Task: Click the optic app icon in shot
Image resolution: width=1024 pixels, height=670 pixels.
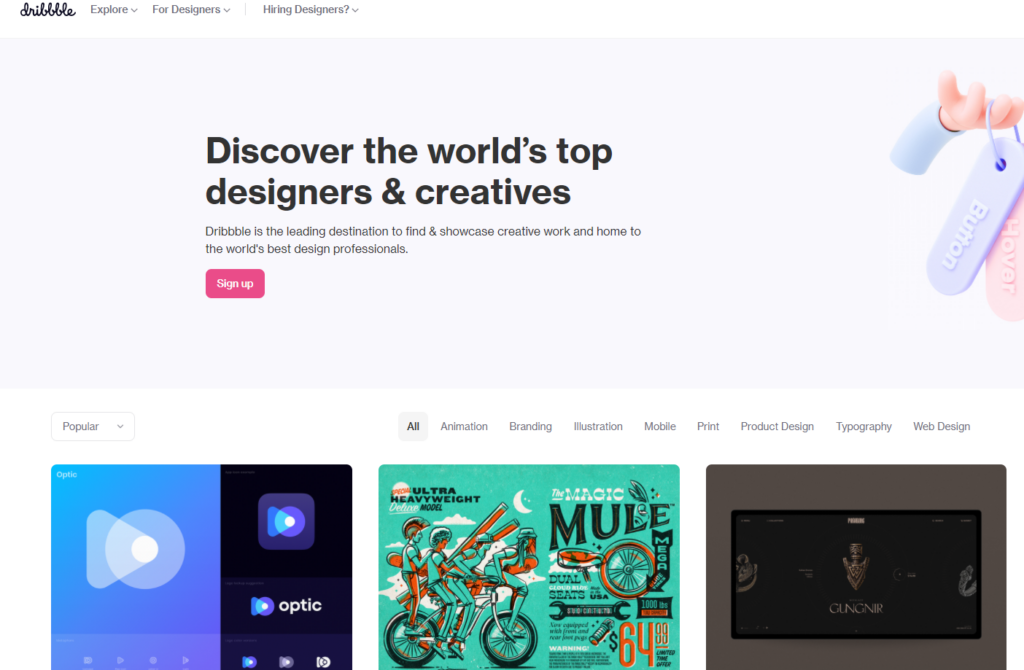Action: pyautogui.click(x=286, y=521)
